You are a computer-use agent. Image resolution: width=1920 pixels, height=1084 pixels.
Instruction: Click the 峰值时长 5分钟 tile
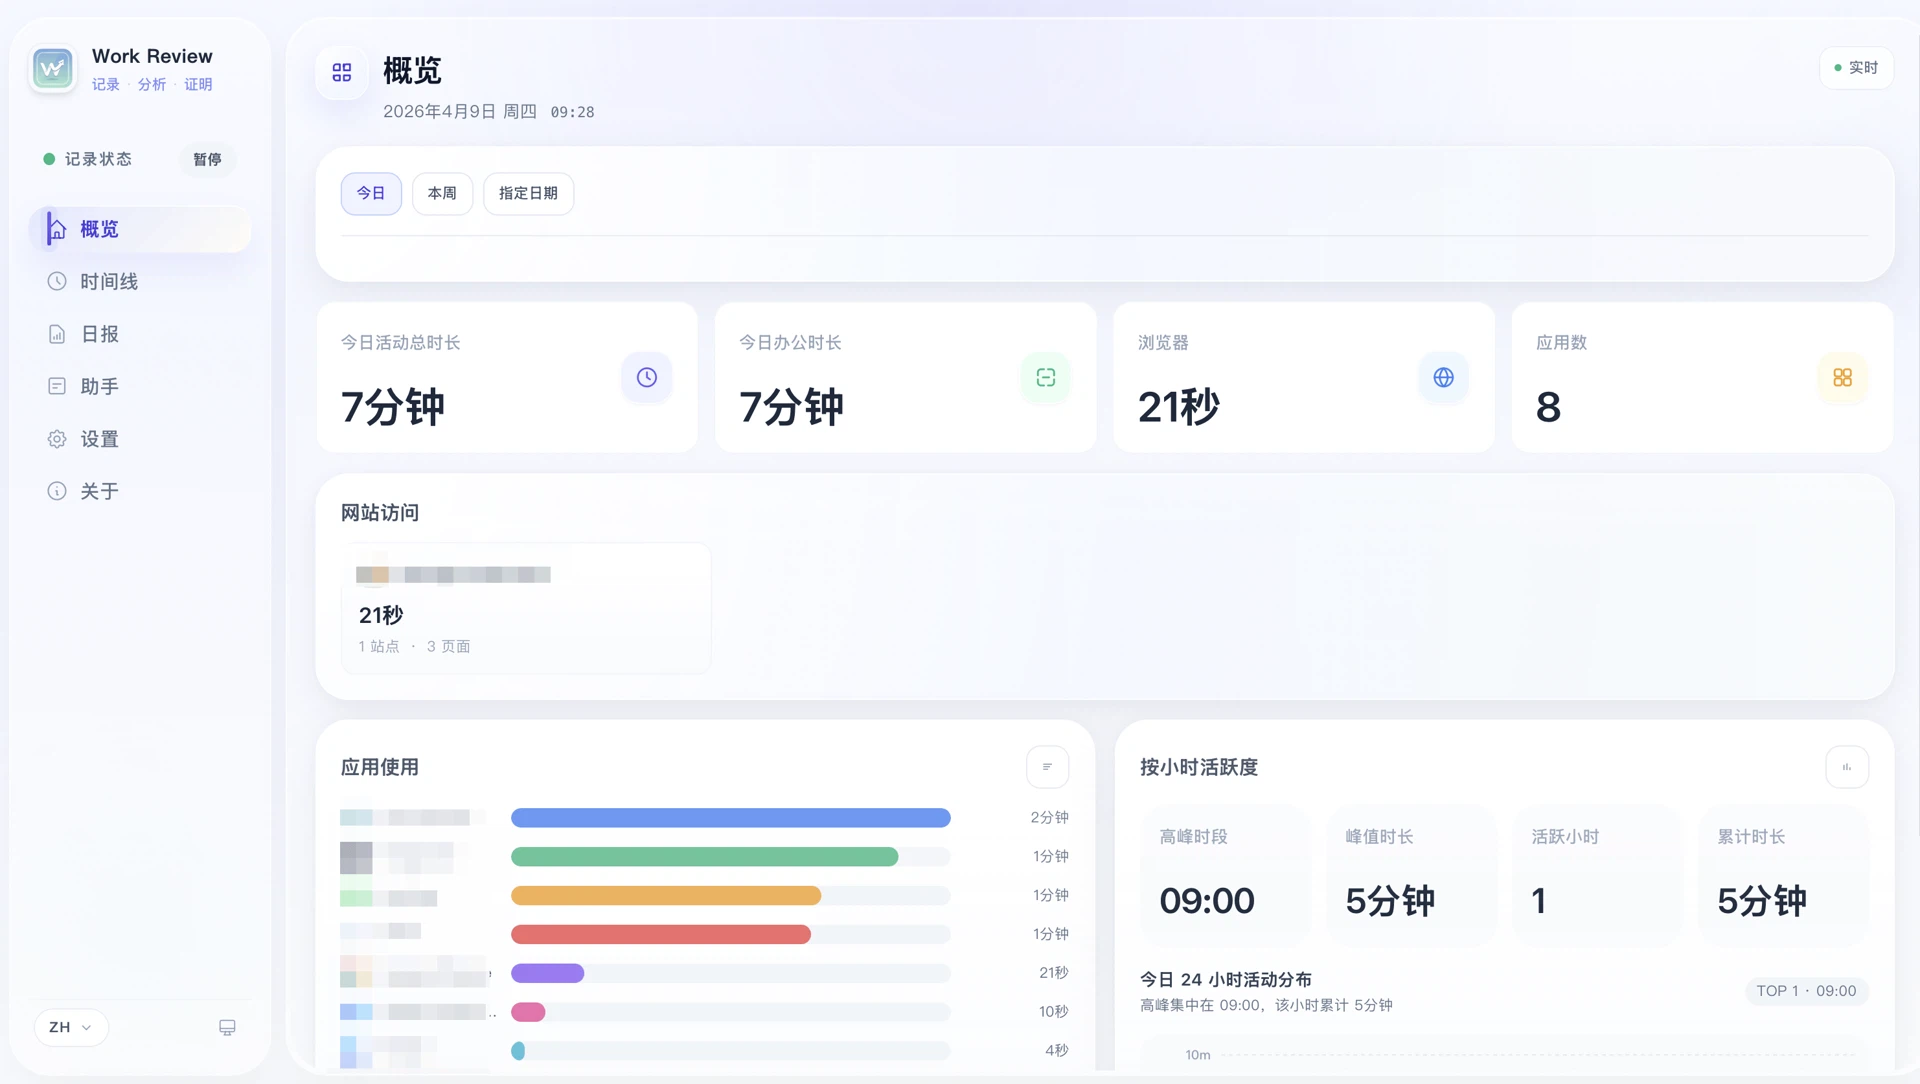(x=1411, y=876)
